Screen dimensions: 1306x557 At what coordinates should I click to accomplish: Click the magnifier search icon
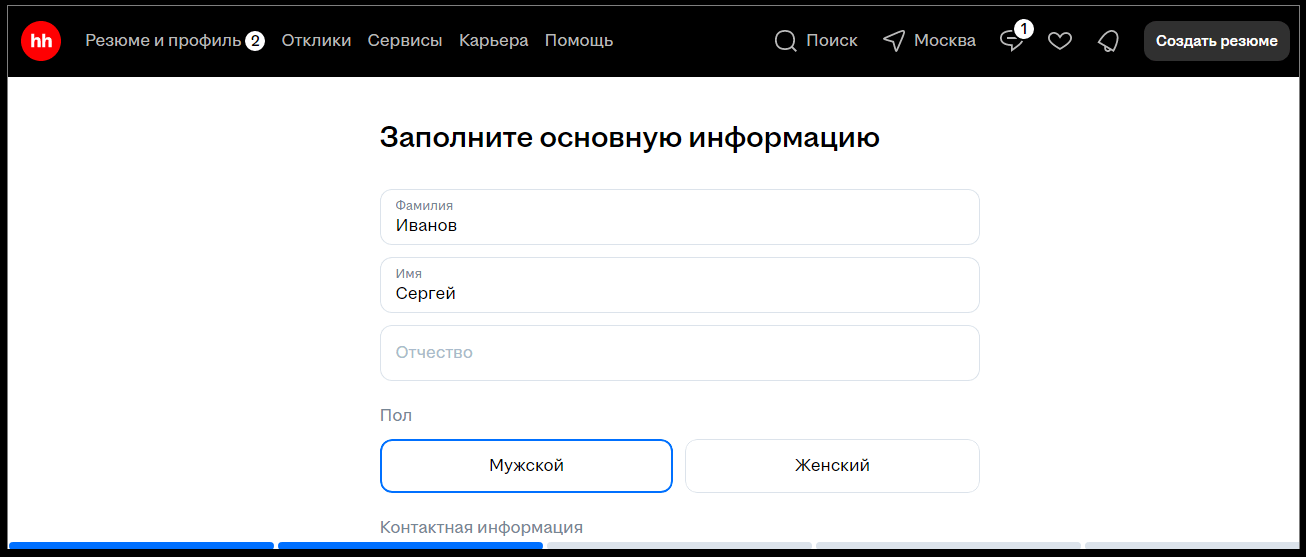786,41
